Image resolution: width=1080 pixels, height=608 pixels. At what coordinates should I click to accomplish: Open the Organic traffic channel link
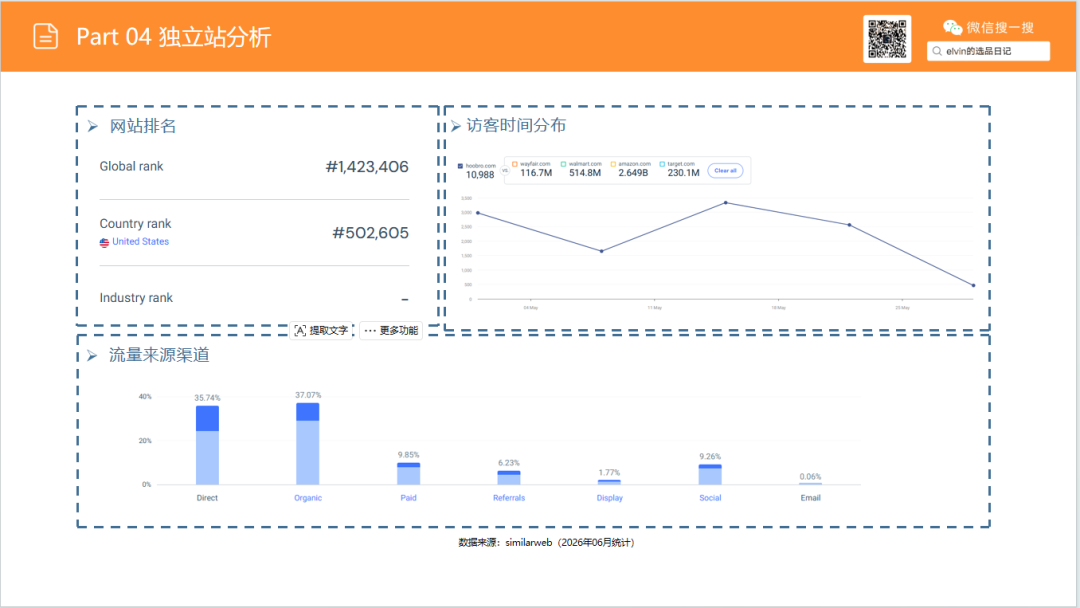[308, 498]
